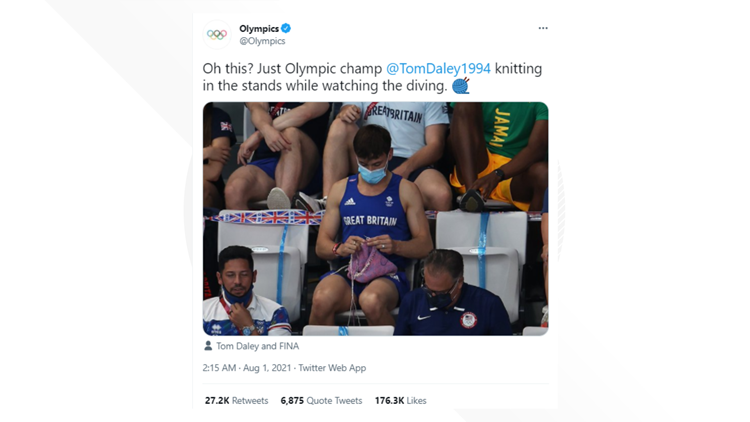The height and width of the screenshot is (422, 750).
Task: Click the Olympics rings profile avatar
Action: (x=217, y=34)
